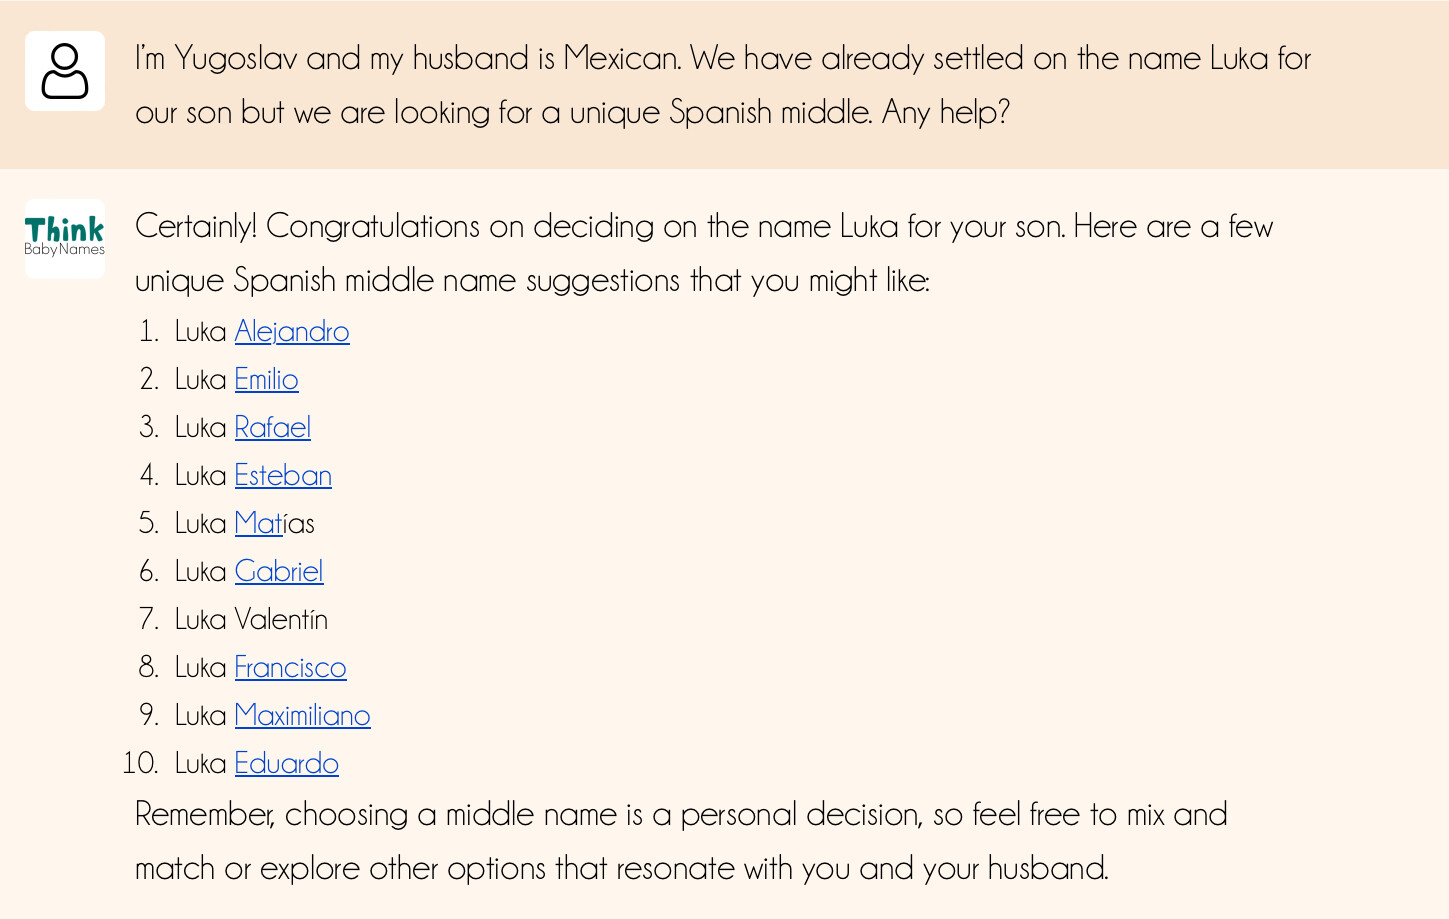
Task: Visit the Esteban name link
Action: 283,476
